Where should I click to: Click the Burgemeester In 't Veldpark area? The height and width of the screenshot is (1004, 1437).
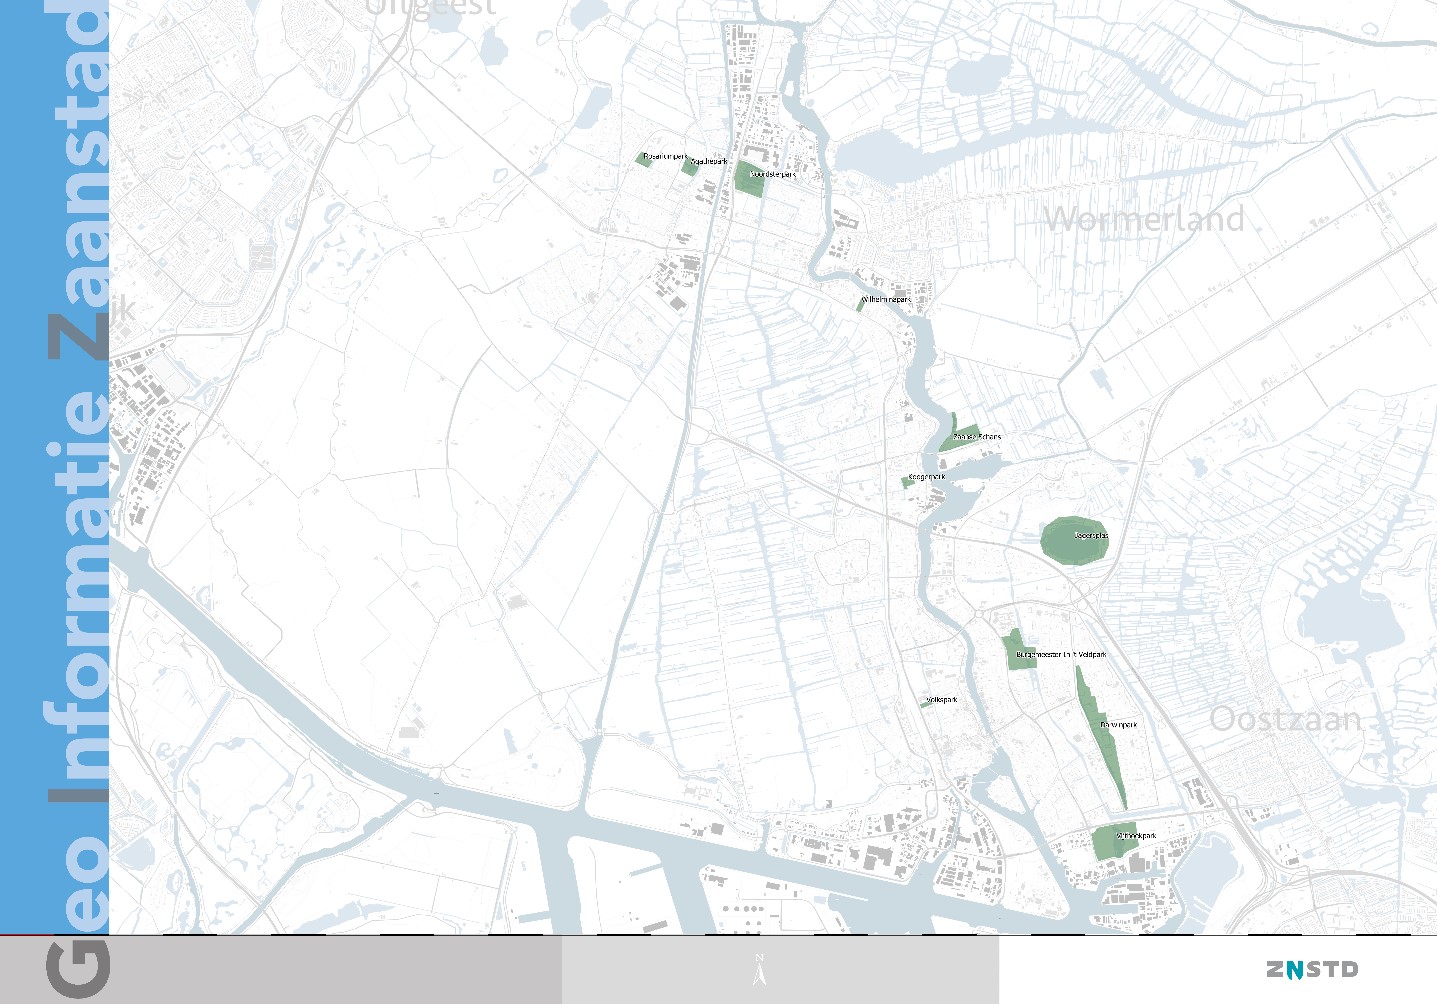point(1018,652)
